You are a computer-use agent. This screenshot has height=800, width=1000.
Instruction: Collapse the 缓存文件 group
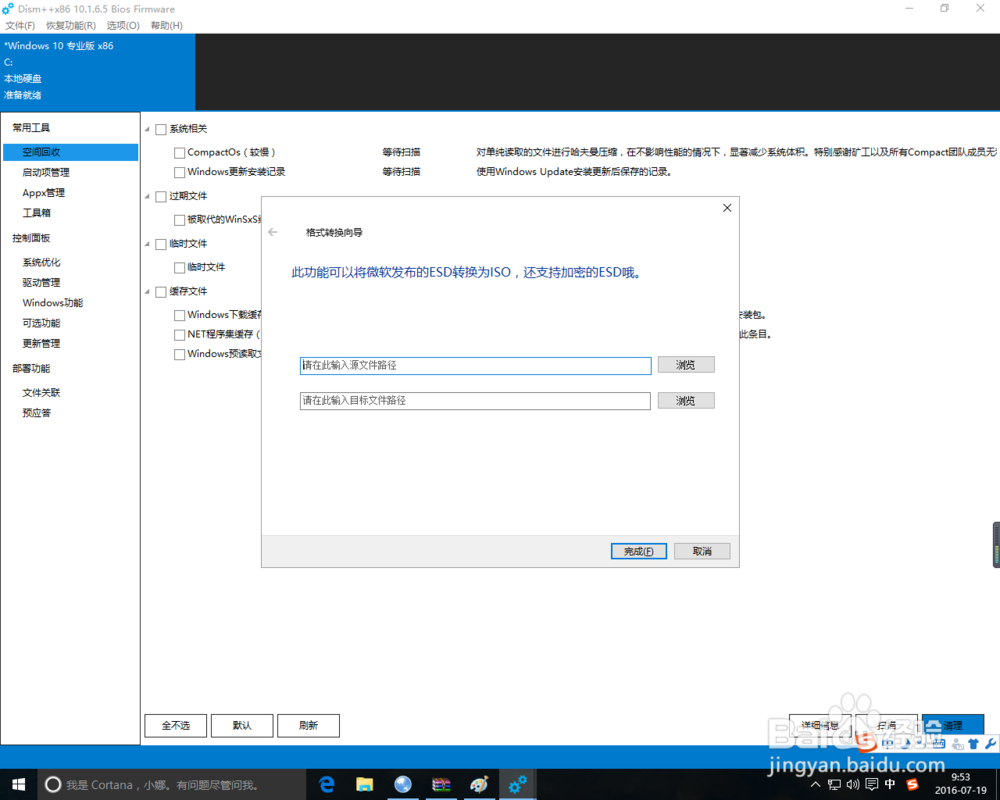(147, 292)
